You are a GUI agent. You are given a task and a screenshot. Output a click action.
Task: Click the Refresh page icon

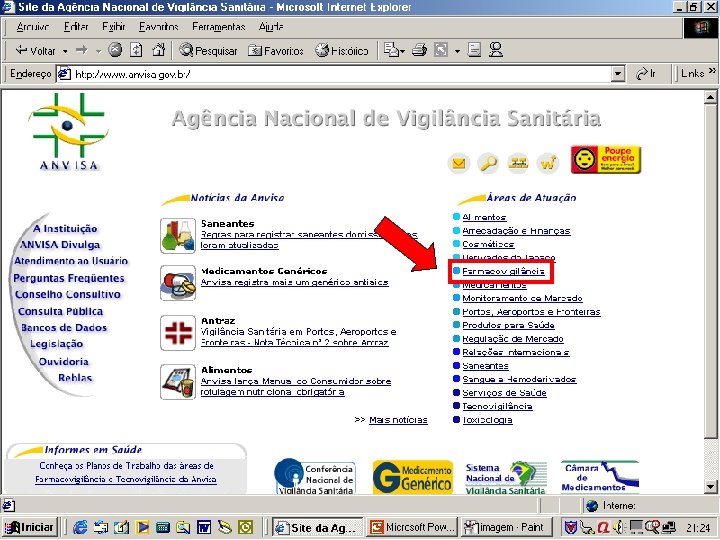(136, 50)
